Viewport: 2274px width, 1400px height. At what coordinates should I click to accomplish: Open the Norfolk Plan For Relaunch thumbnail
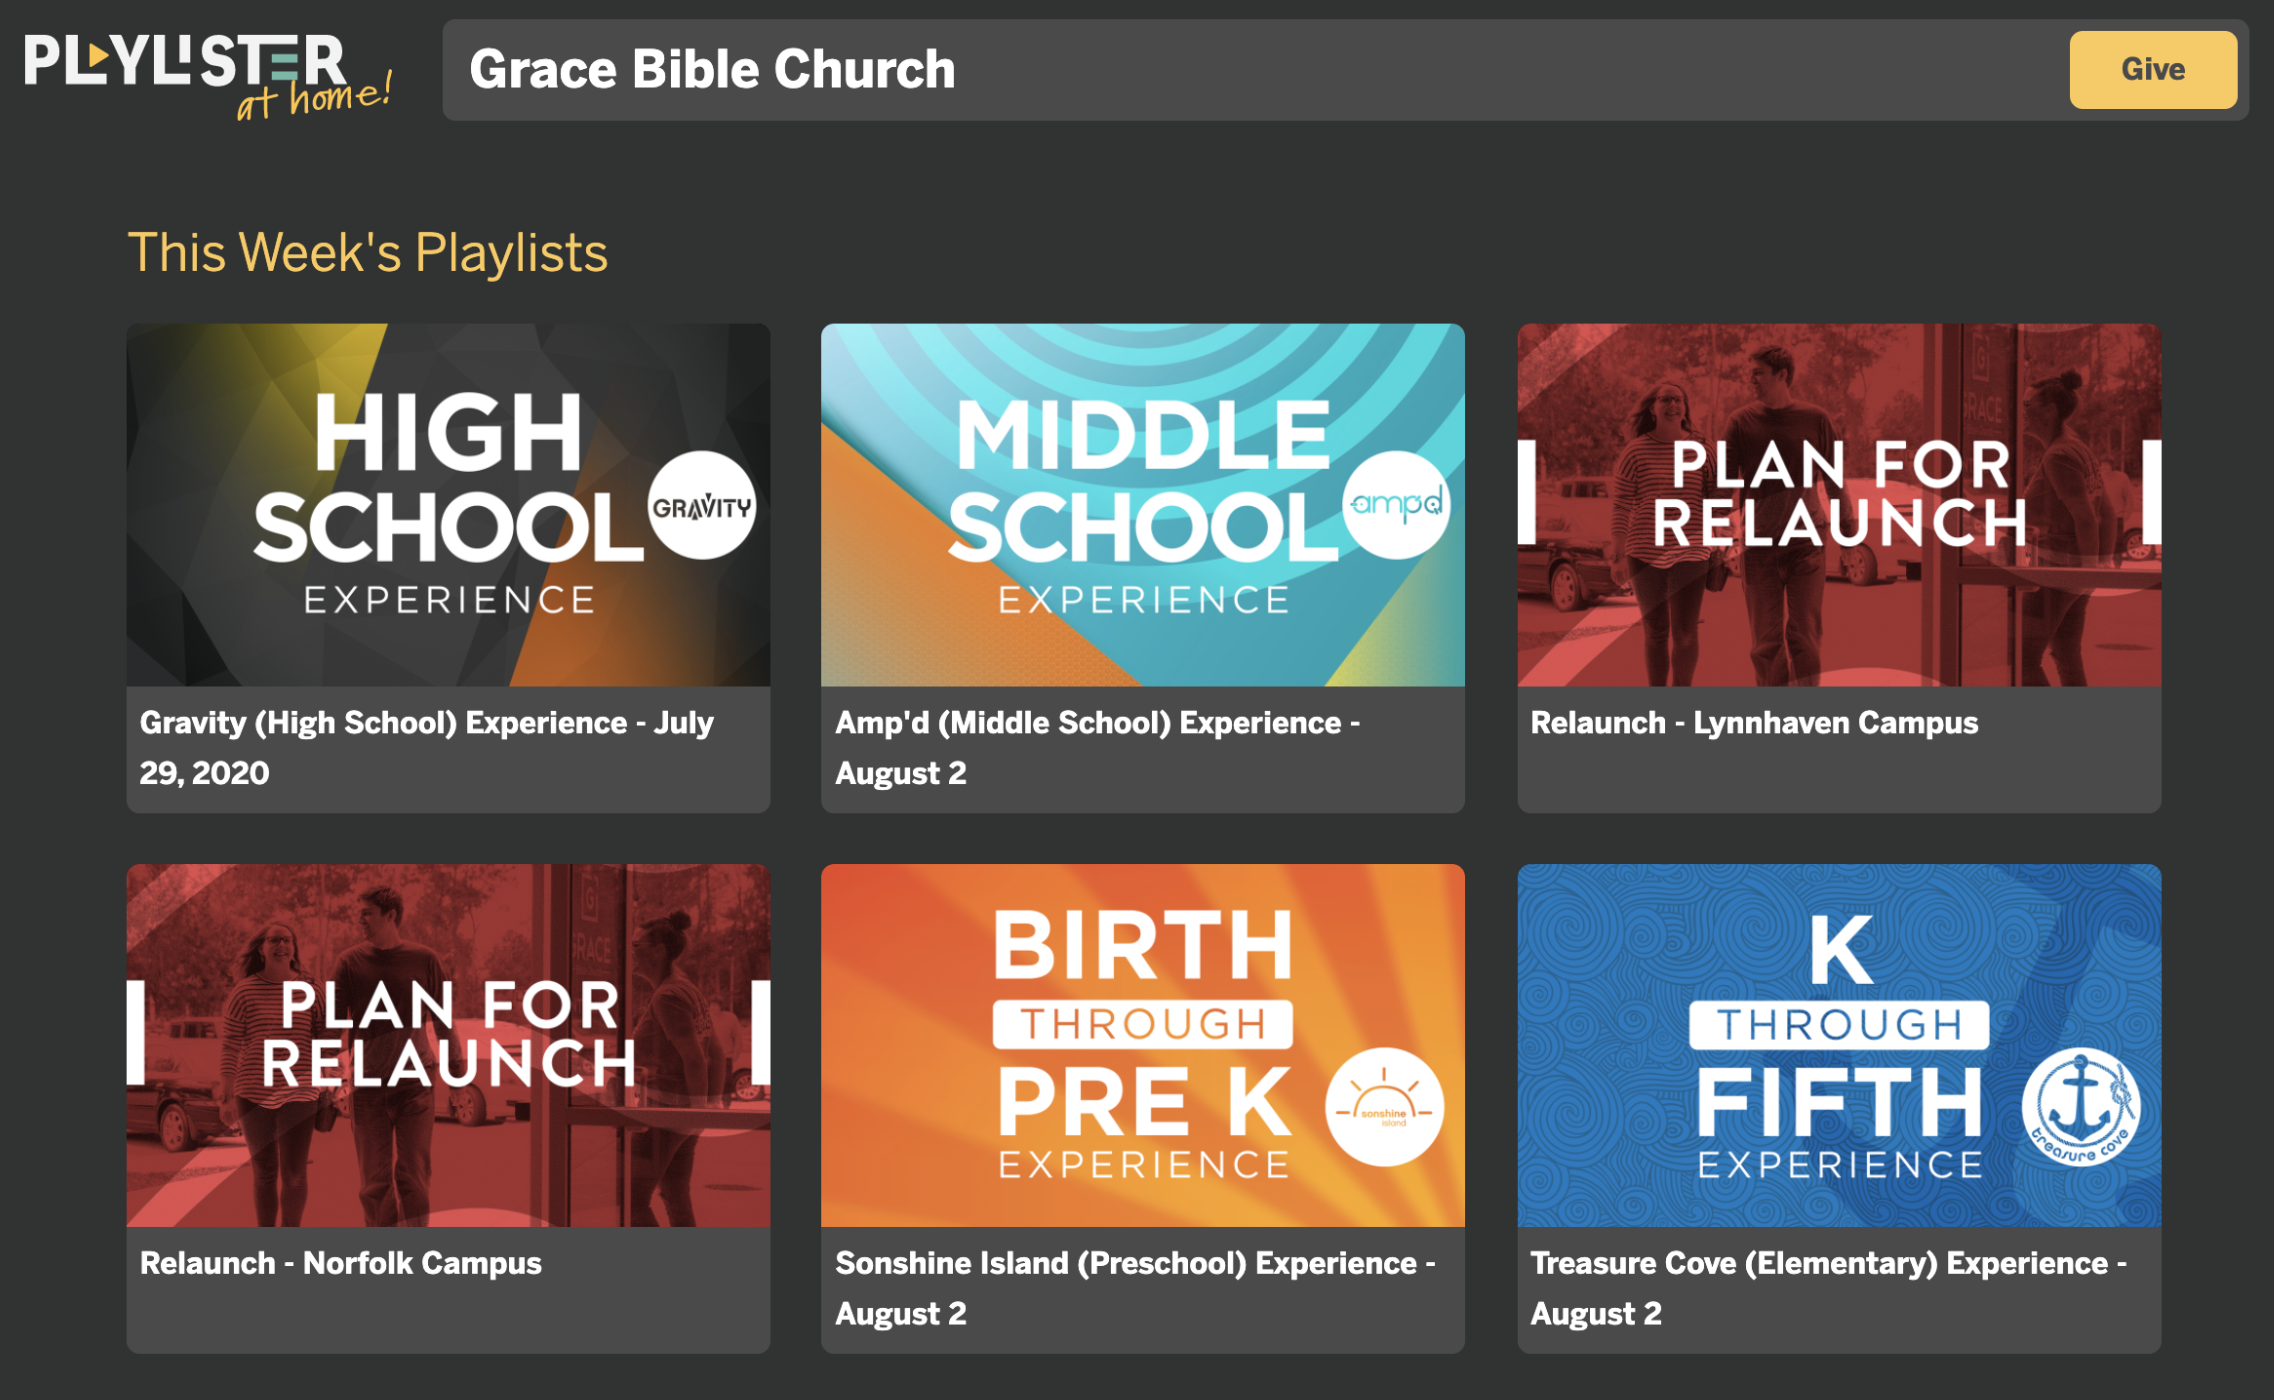[448, 1045]
